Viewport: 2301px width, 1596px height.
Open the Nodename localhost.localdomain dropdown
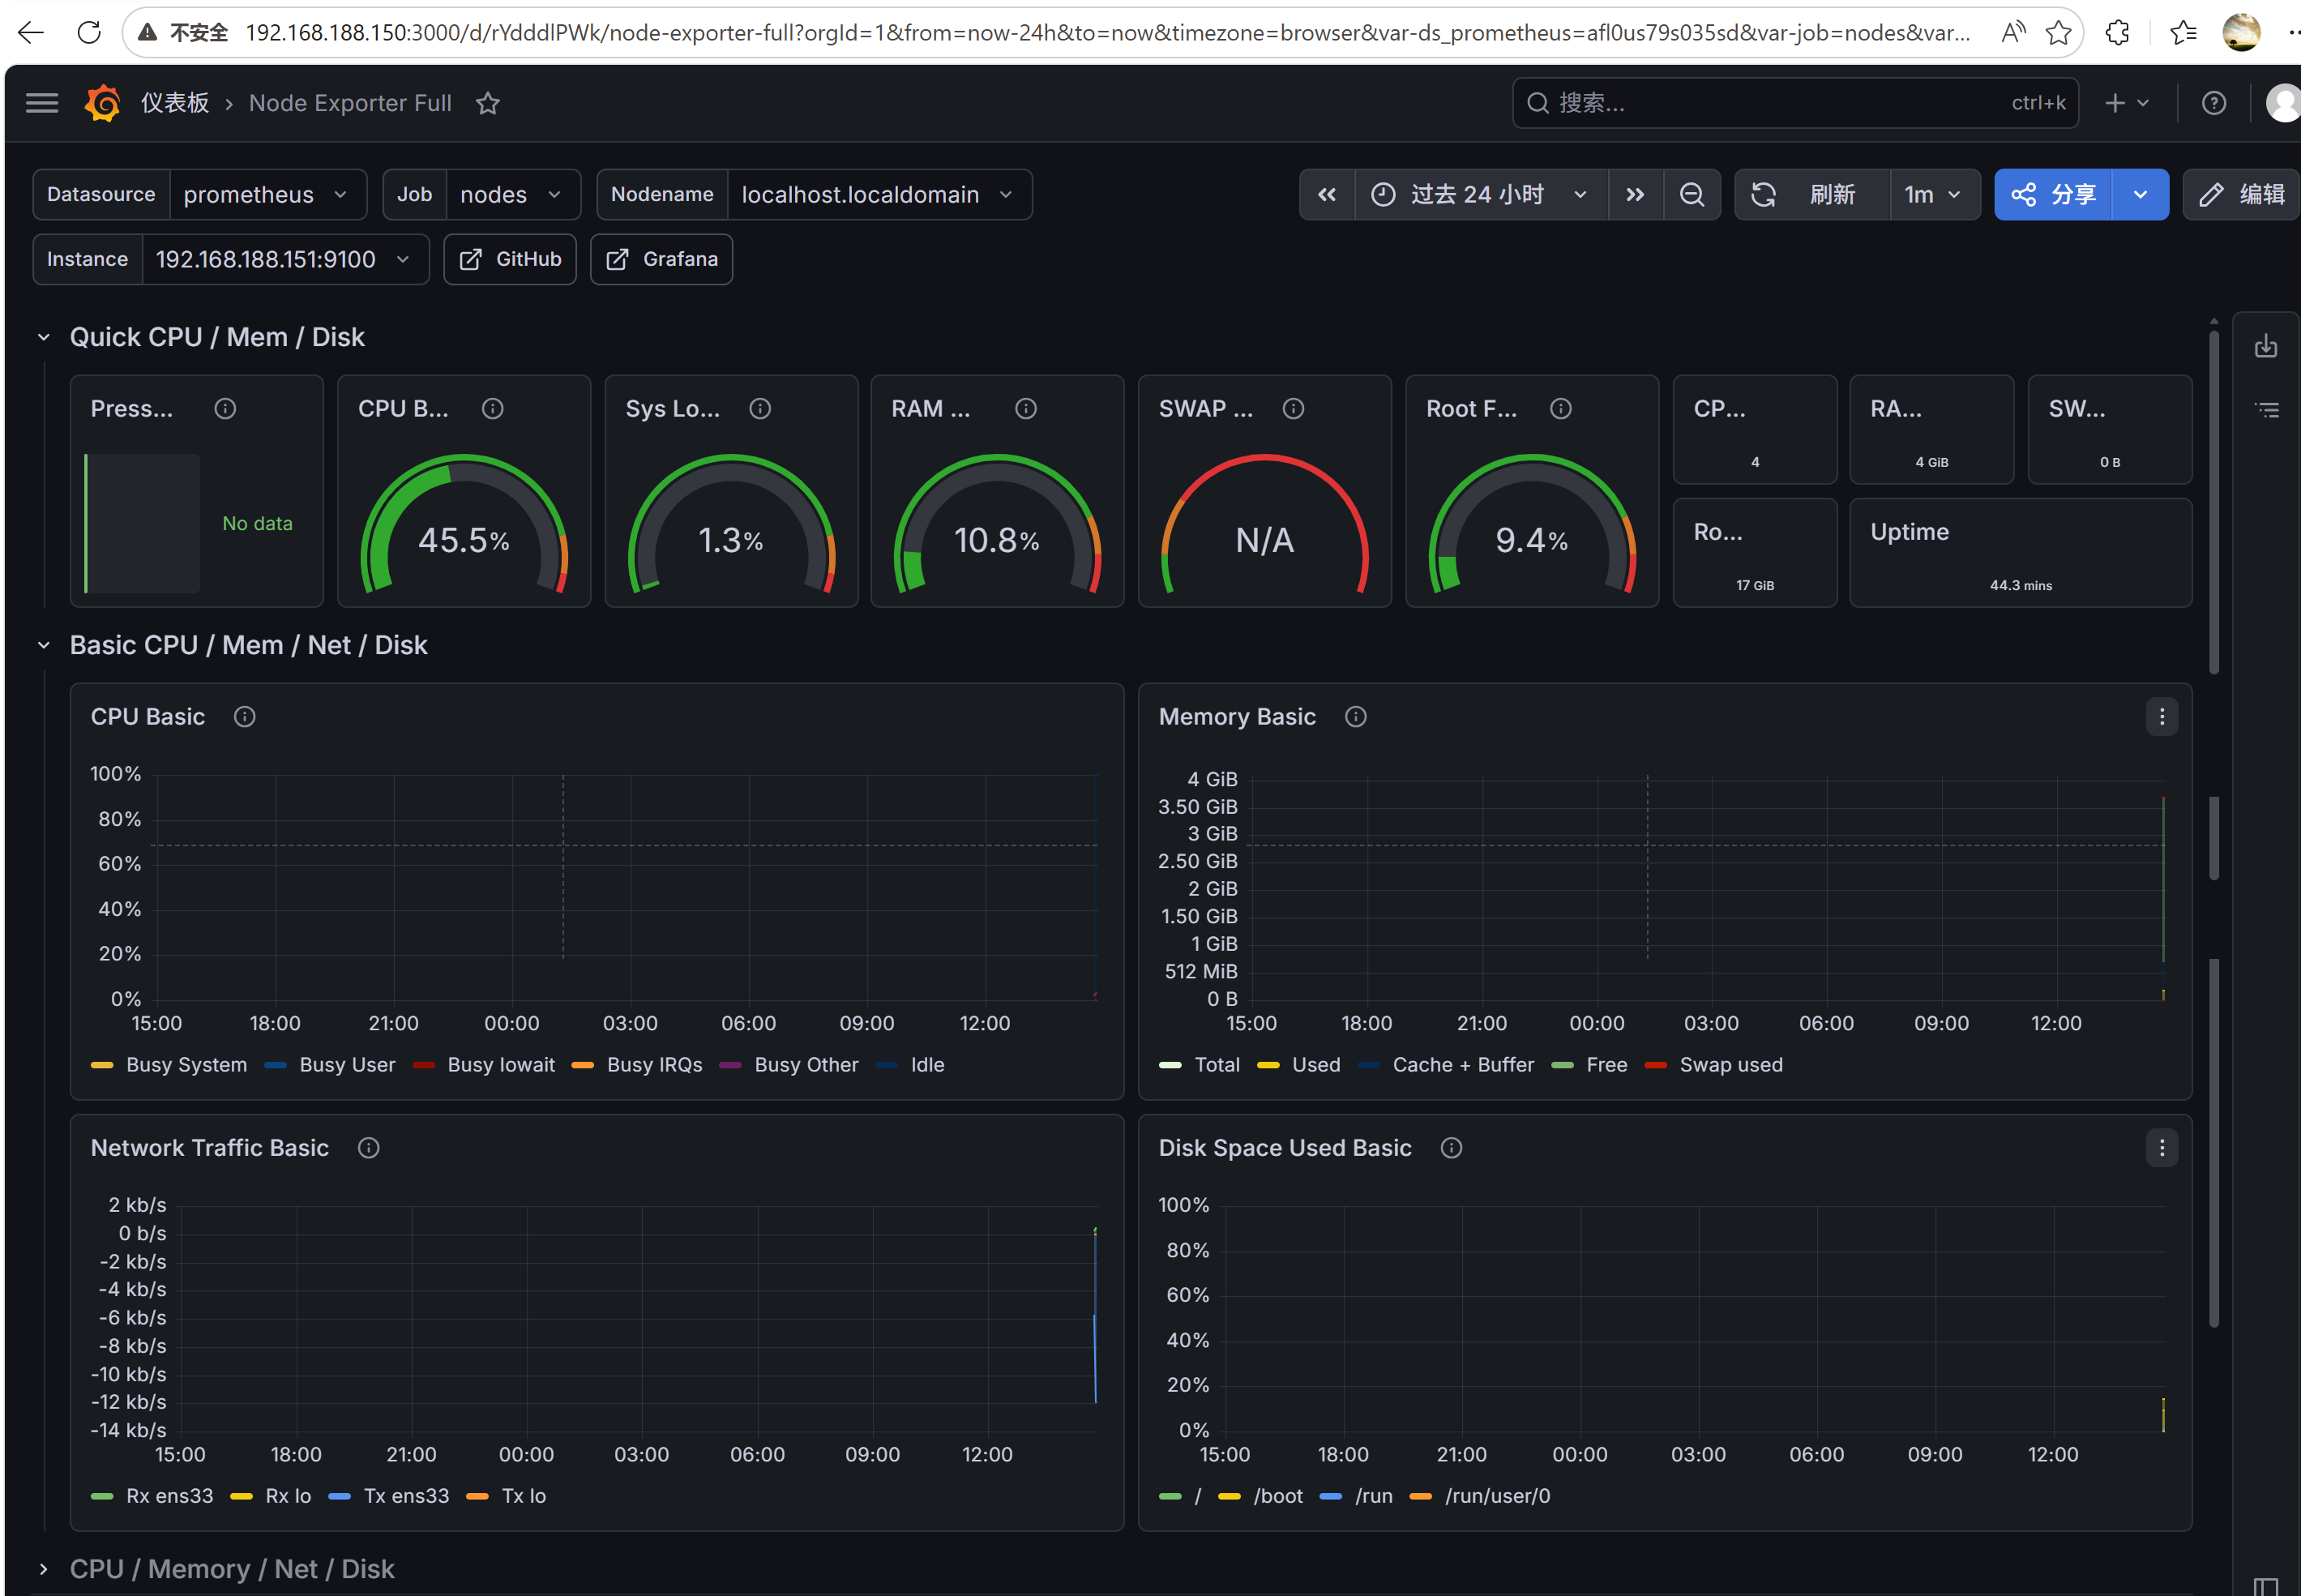(x=879, y=194)
